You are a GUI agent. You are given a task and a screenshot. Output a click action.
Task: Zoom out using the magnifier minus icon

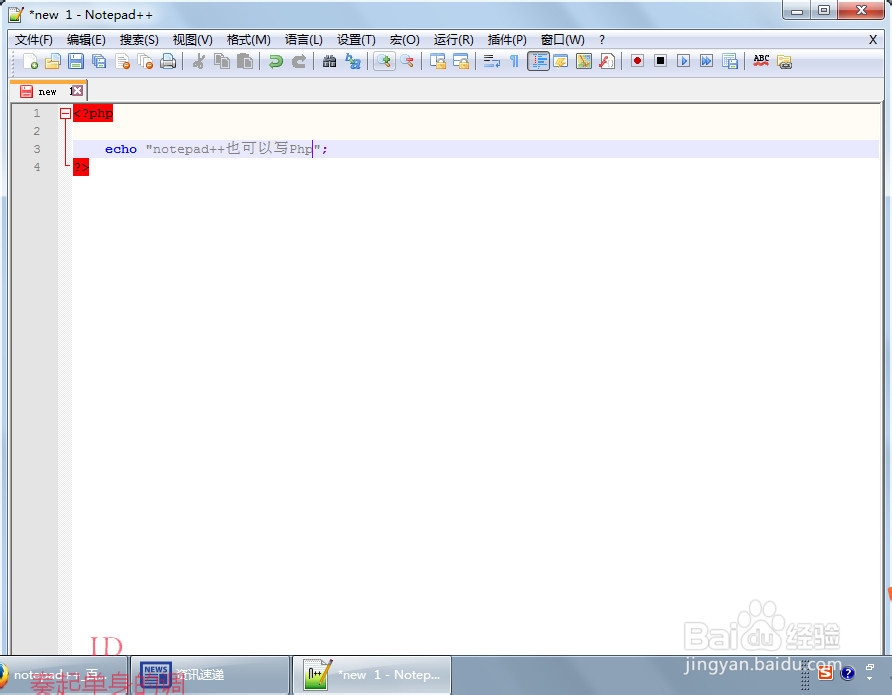(407, 61)
